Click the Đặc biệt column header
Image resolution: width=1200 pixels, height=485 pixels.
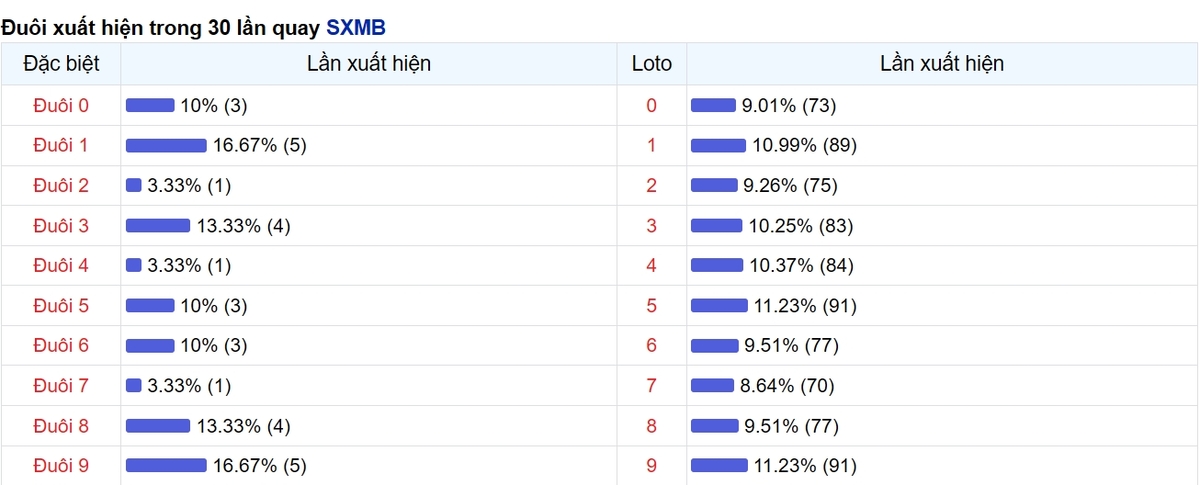(x=61, y=64)
